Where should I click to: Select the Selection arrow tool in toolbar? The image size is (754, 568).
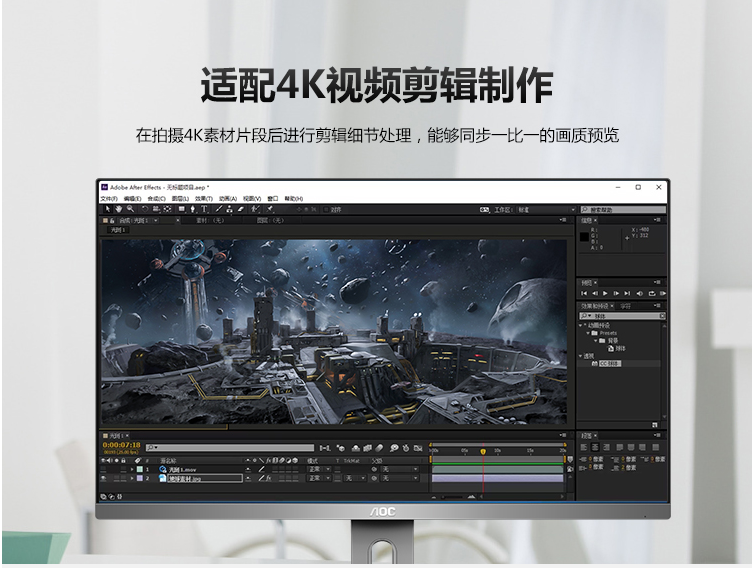[107, 210]
